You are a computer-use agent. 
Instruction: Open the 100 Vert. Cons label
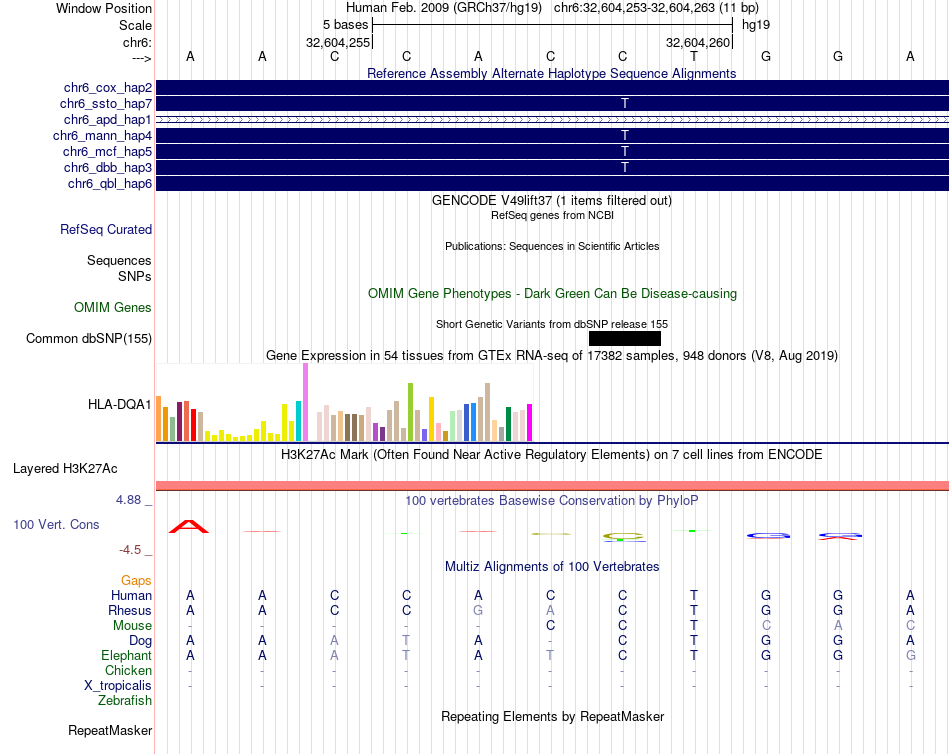coord(56,524)
